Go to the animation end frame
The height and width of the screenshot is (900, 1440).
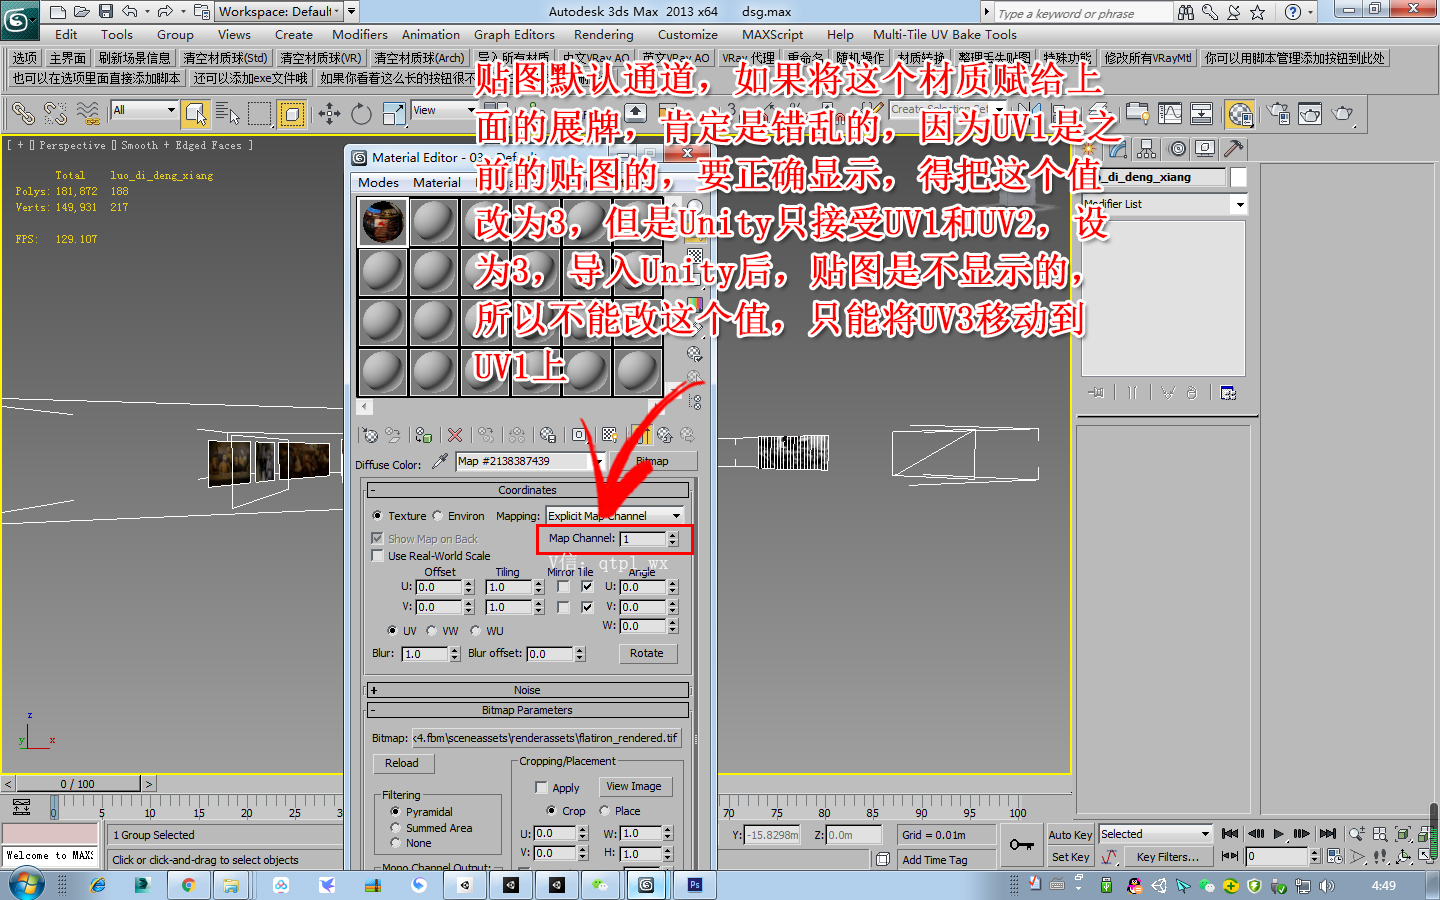[x=1327, y=833]
